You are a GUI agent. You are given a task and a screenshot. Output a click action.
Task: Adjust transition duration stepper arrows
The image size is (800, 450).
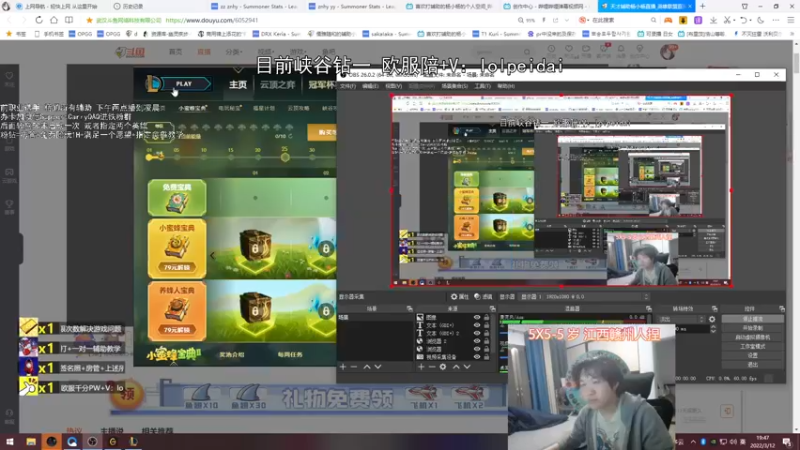point(713,330)
